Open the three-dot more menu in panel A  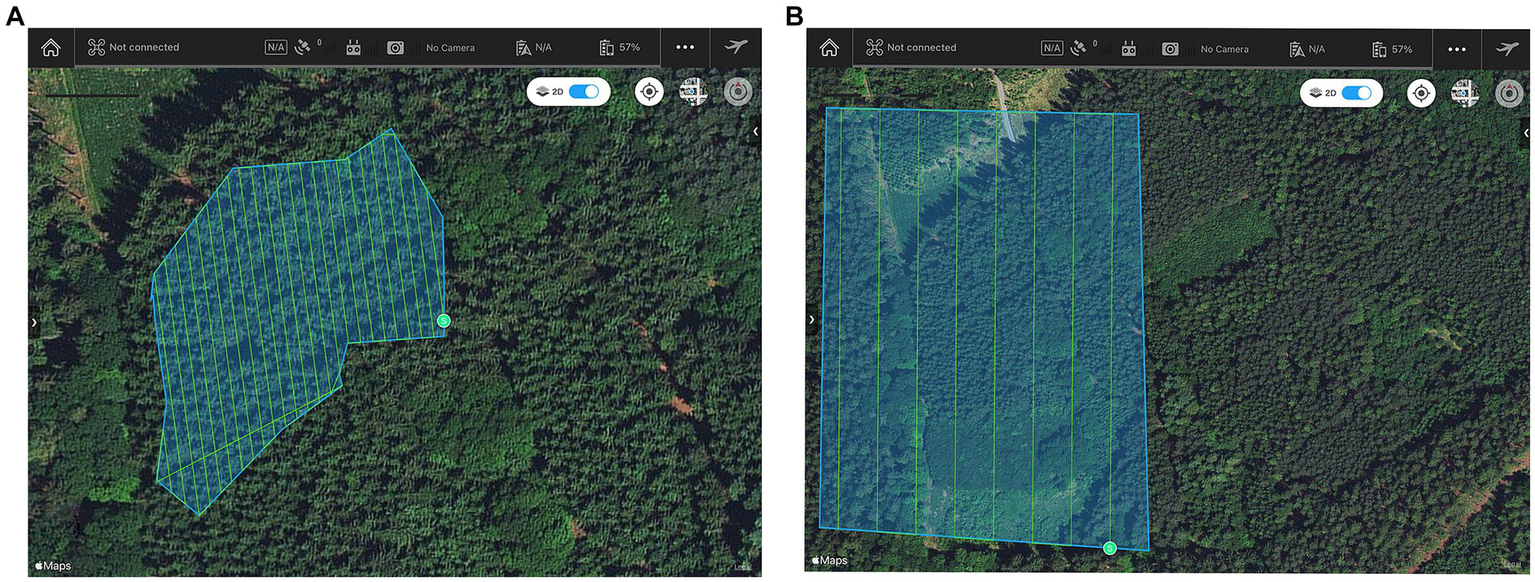[685, 47]
